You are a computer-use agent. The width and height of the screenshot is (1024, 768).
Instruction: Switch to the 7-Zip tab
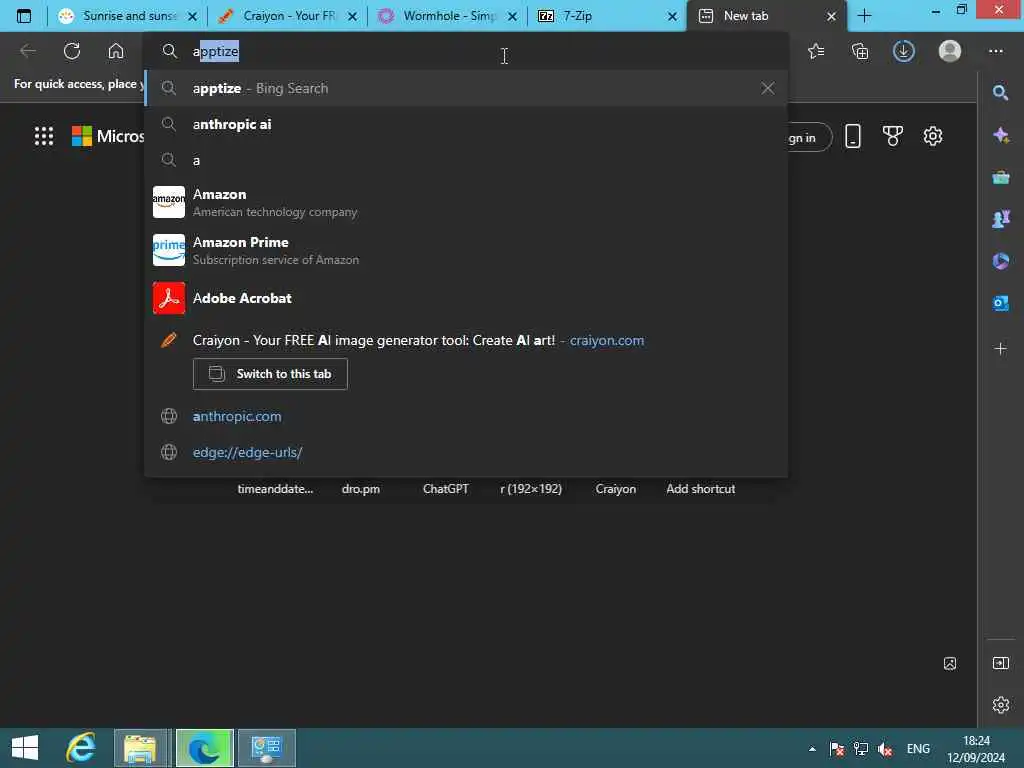point(608,16)
